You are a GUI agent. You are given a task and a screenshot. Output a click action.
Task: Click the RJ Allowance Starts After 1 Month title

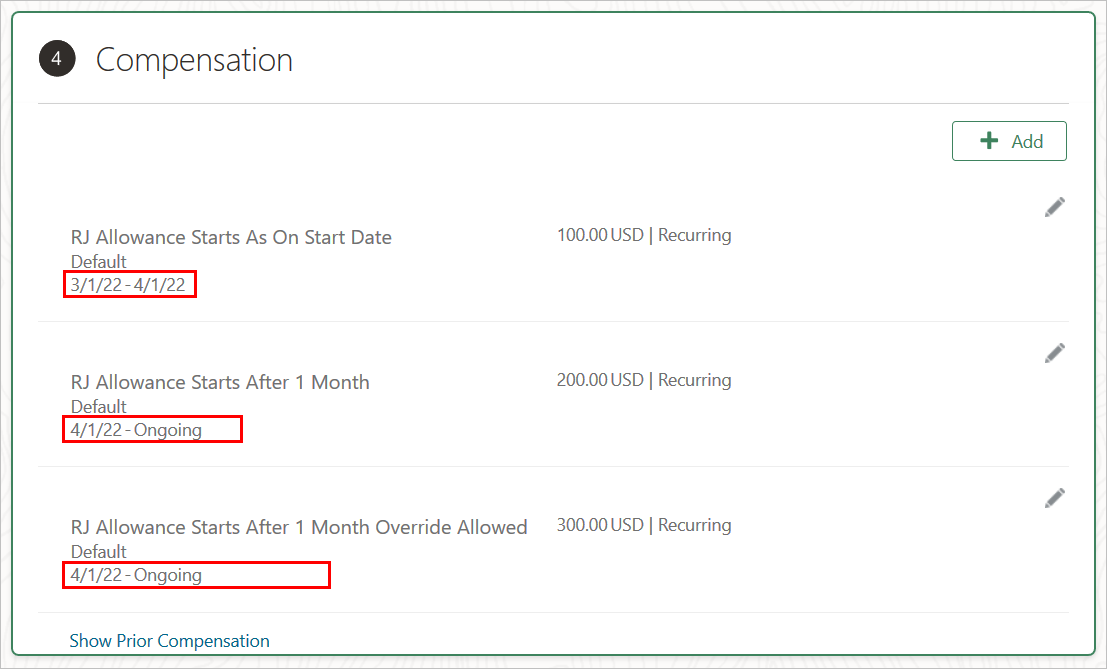[x=220, y=382]
